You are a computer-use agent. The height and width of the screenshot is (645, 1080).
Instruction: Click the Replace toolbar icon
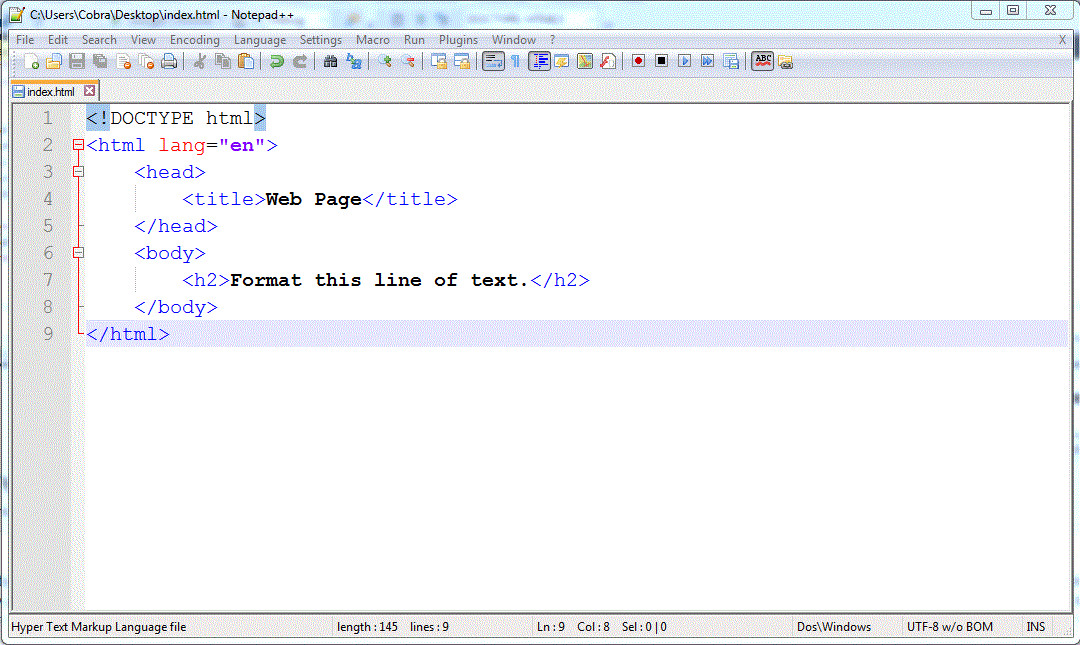click(354, 61)
